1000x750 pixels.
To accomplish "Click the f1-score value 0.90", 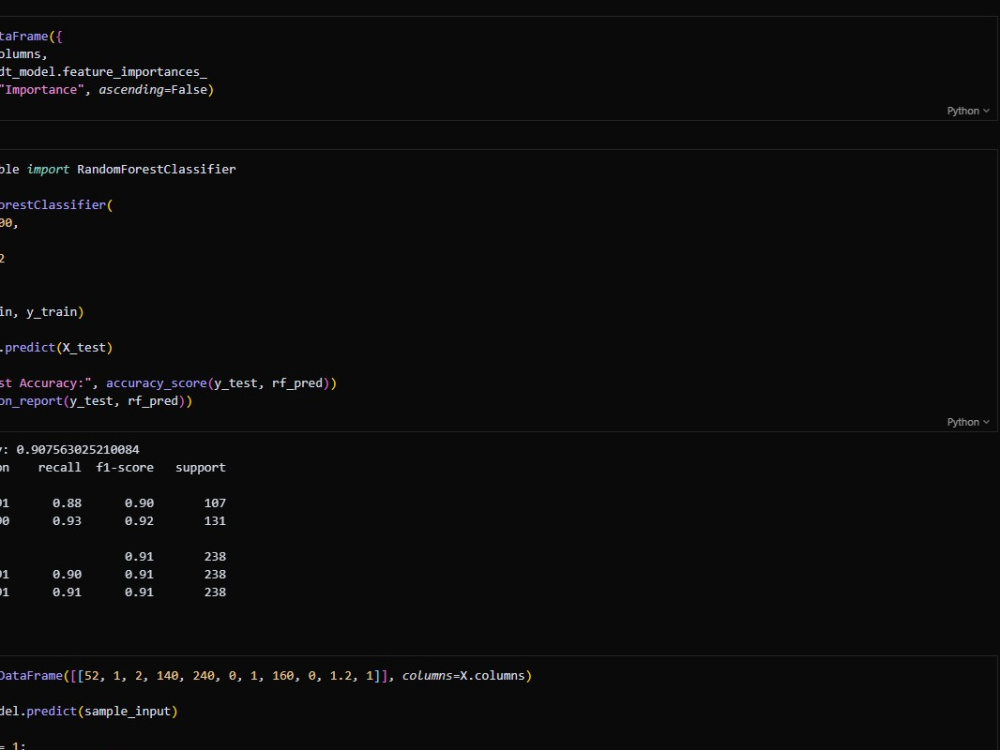I will pyautogui.click(x=139, y=503).
